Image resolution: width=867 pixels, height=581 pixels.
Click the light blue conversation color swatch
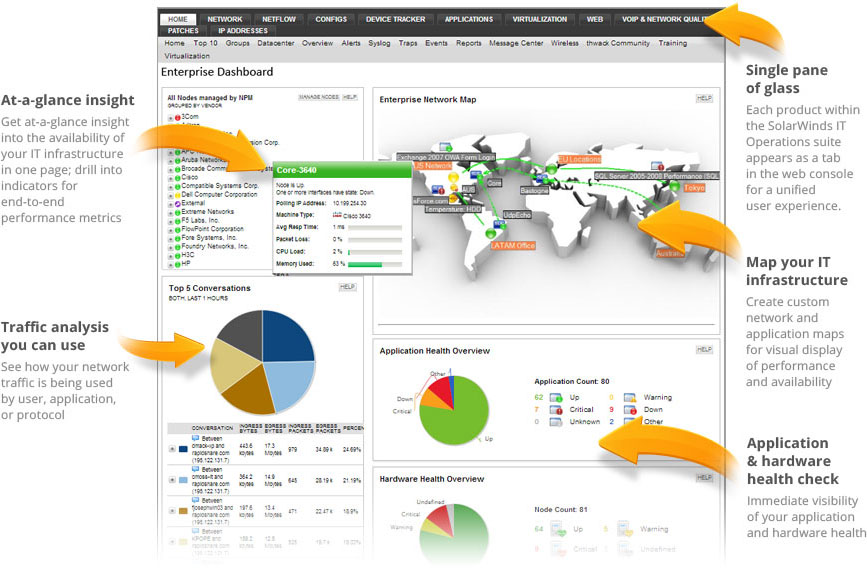pyautogui.click(x=183, y=480)
